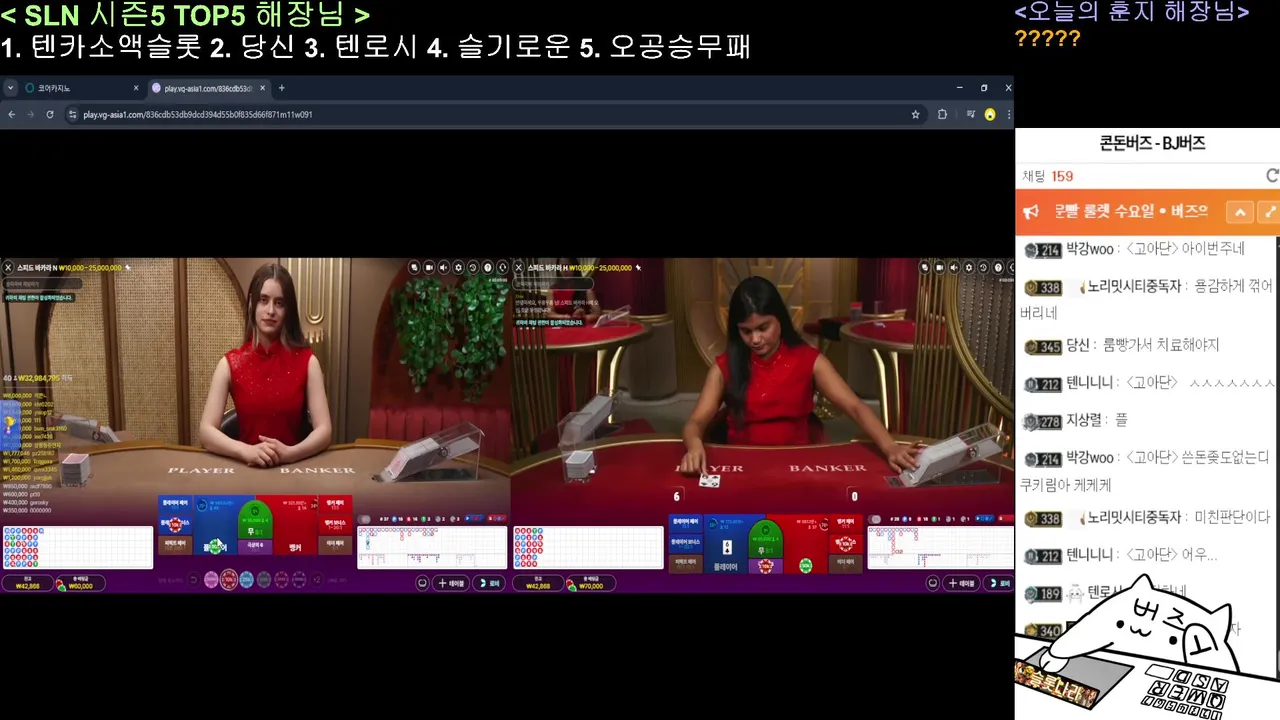Close right Speed Baccarat H game
Viewport: 1280px width, 720px height.
pyautogui.click(x=517, y=267)
